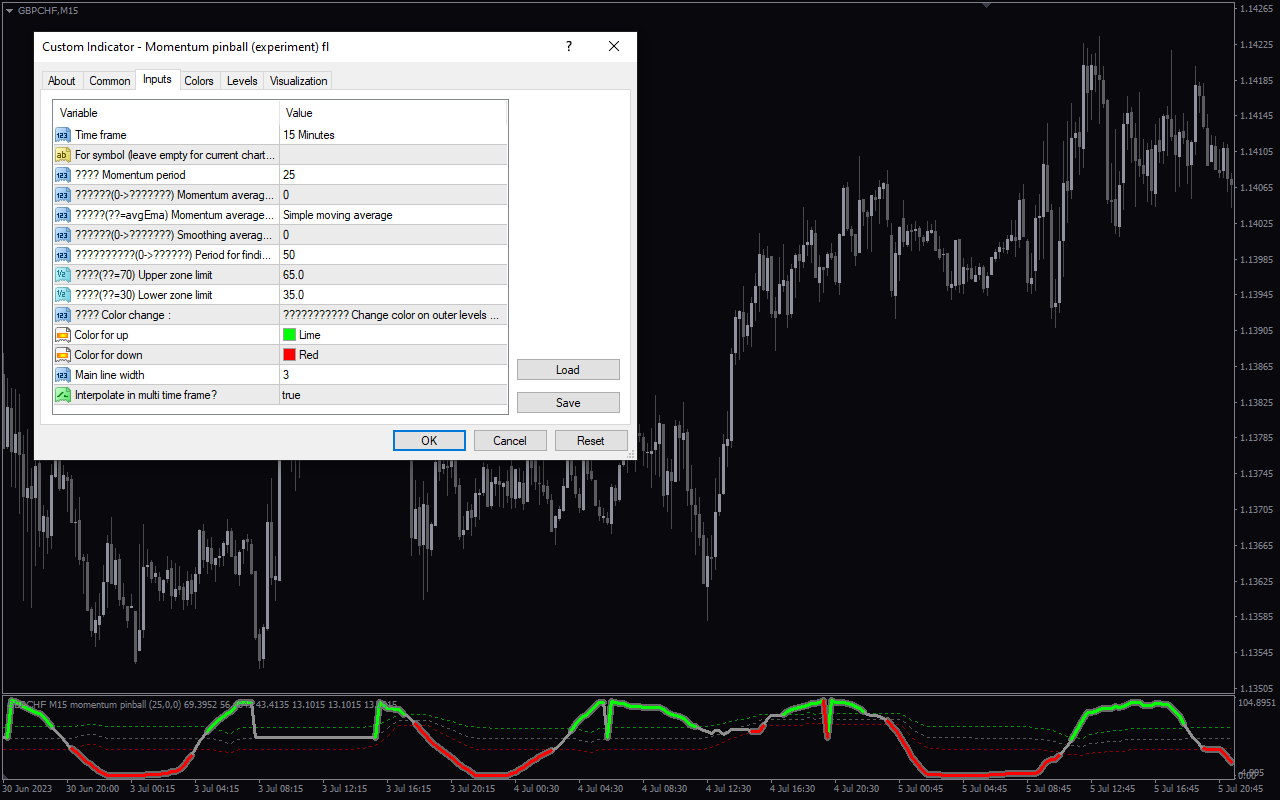Edit the Simple moving average value
1280x800 pixels.
[393, 215]
